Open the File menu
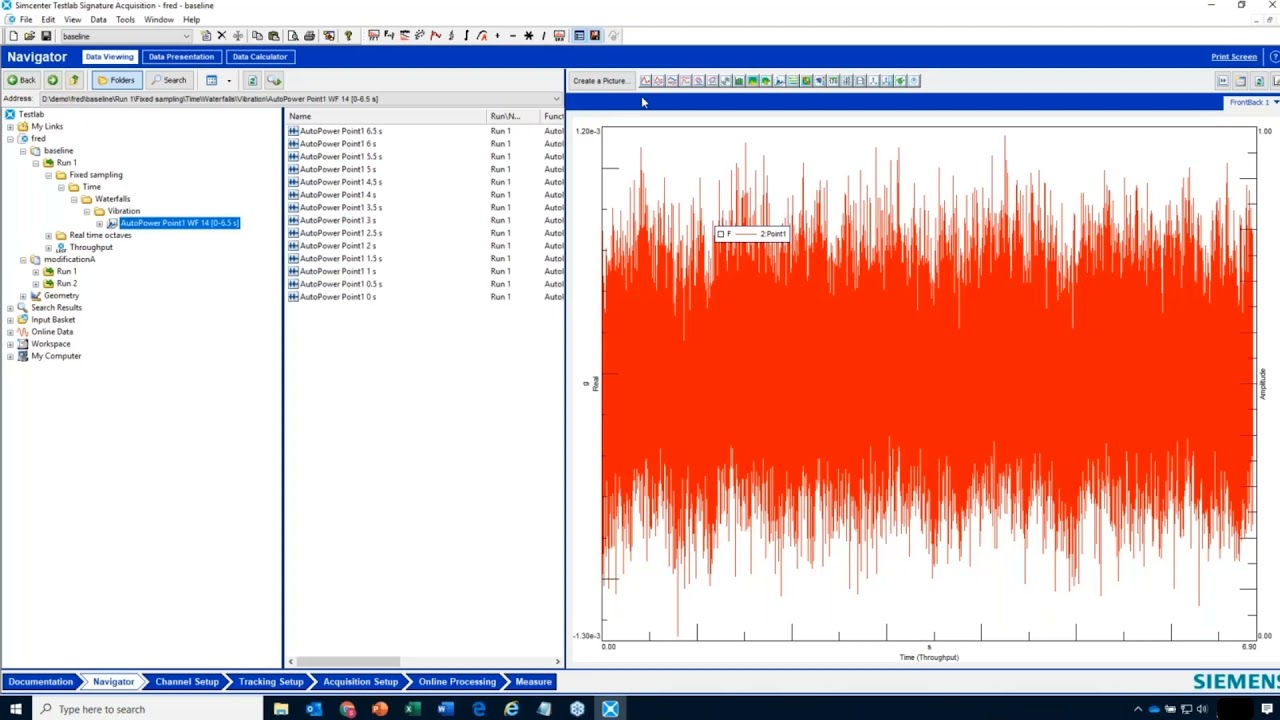This screenshot has width=1280, height=720. tap(26, 19)
